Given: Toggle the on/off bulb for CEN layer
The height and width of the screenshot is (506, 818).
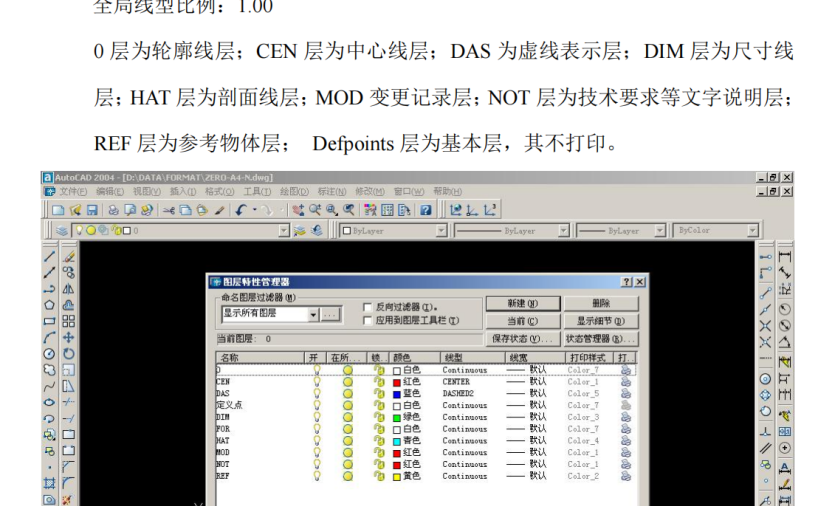Looking at the screenshot, I should 317,381.
